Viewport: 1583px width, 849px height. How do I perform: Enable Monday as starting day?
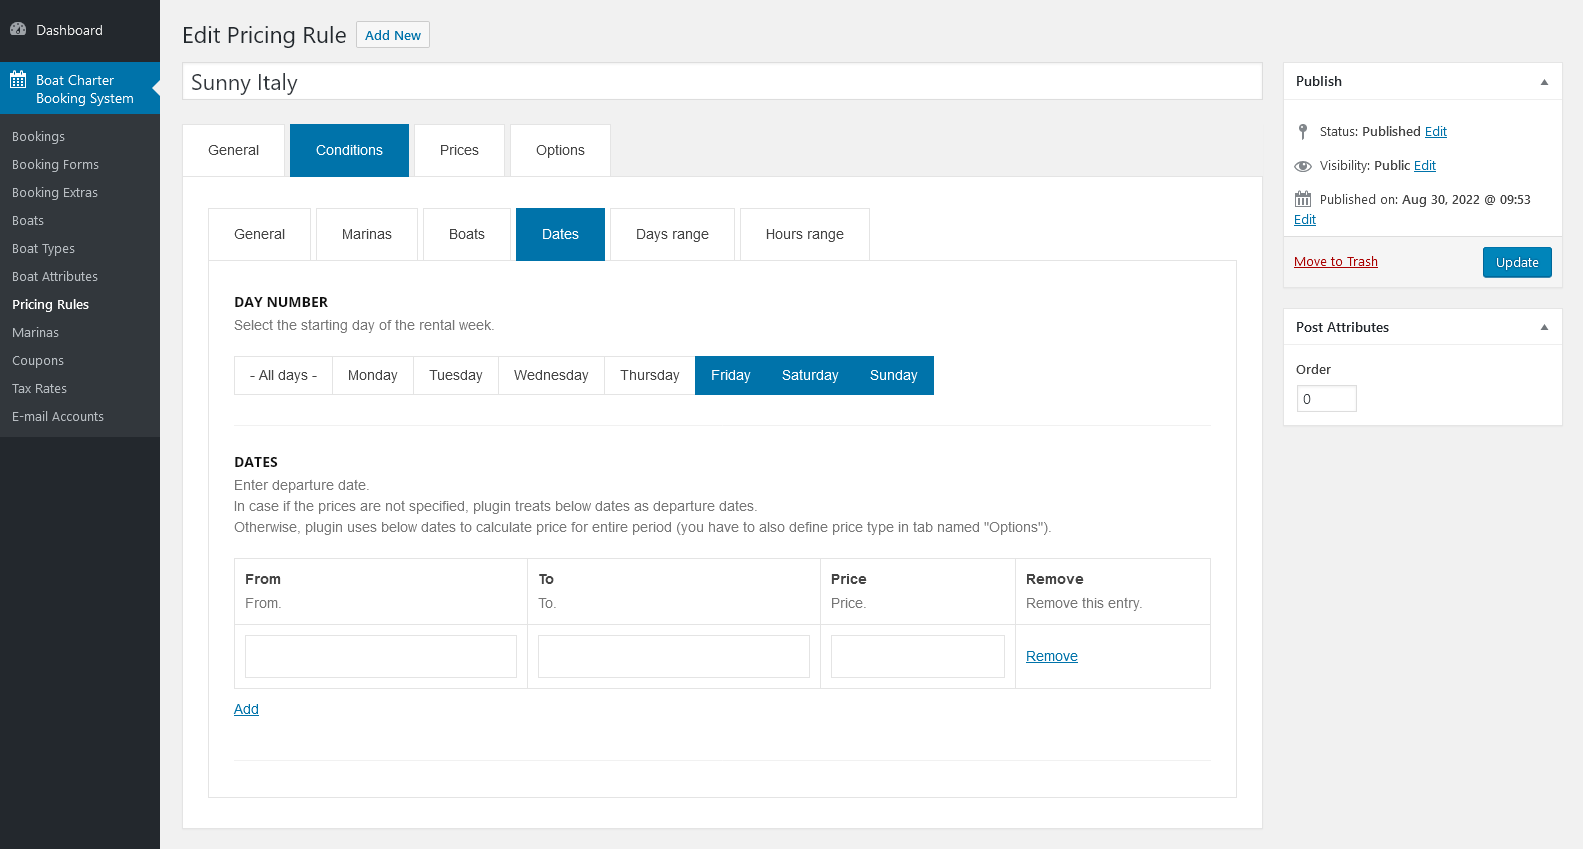(x=372, y=375)
